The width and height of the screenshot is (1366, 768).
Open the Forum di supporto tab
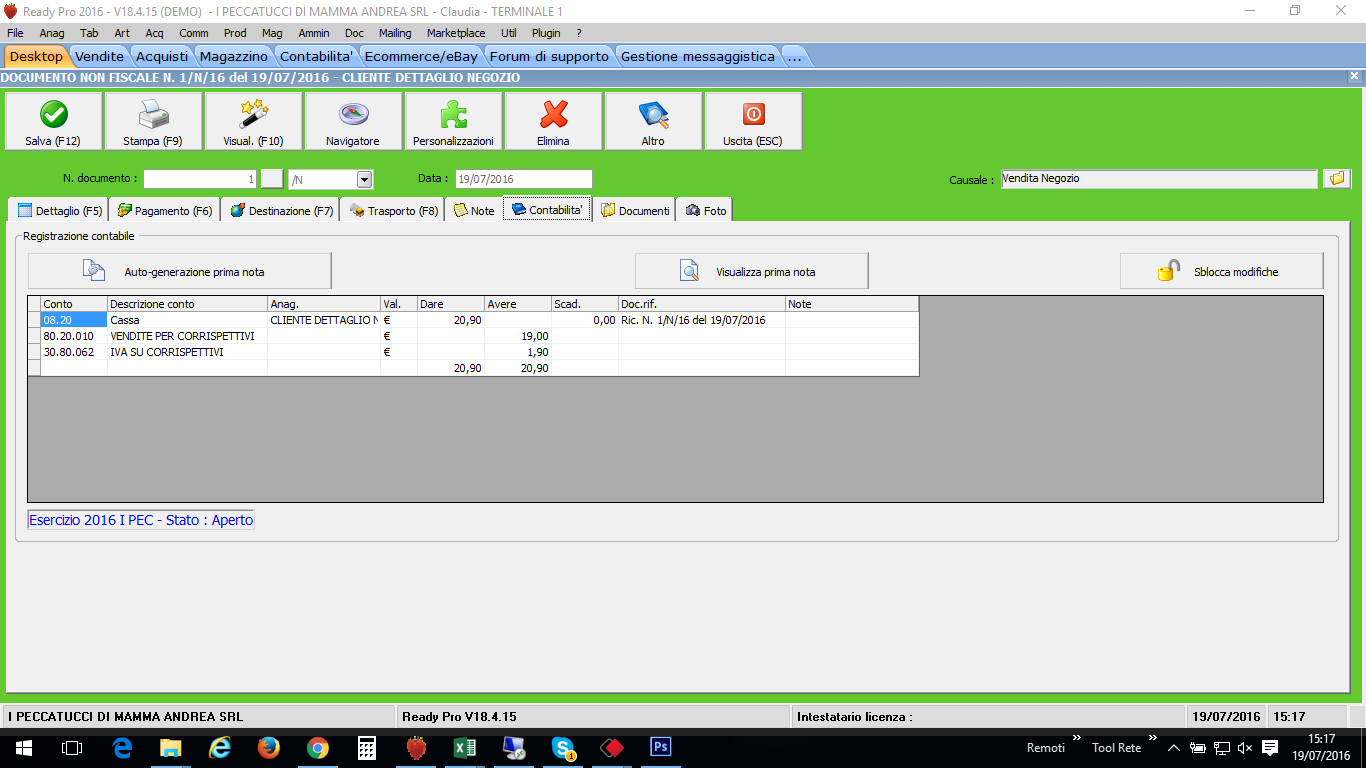pos(549,56)
